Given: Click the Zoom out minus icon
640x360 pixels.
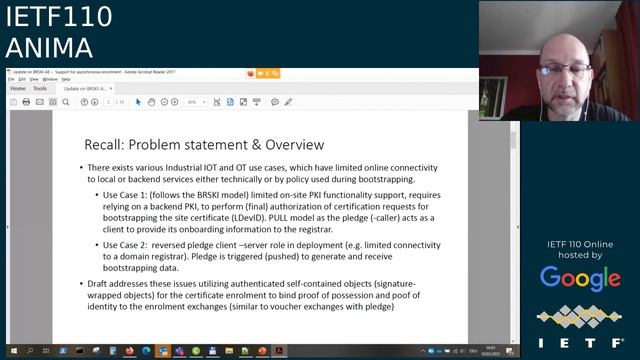Looking at the screenshot, I should pyautogui.click(x=164, y=102).
